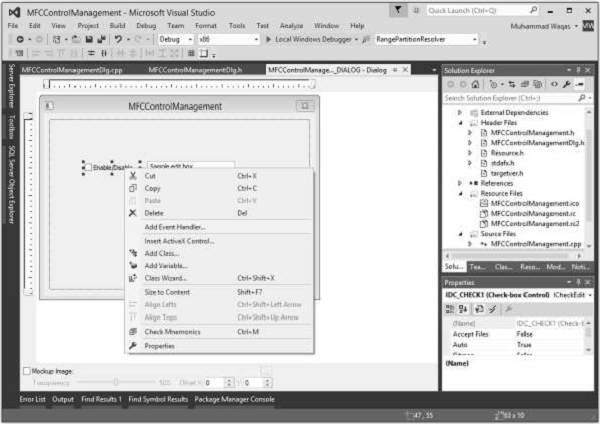
Task: Click the Categorized view icon in Properties panel
Action: (x=450, y=309)
